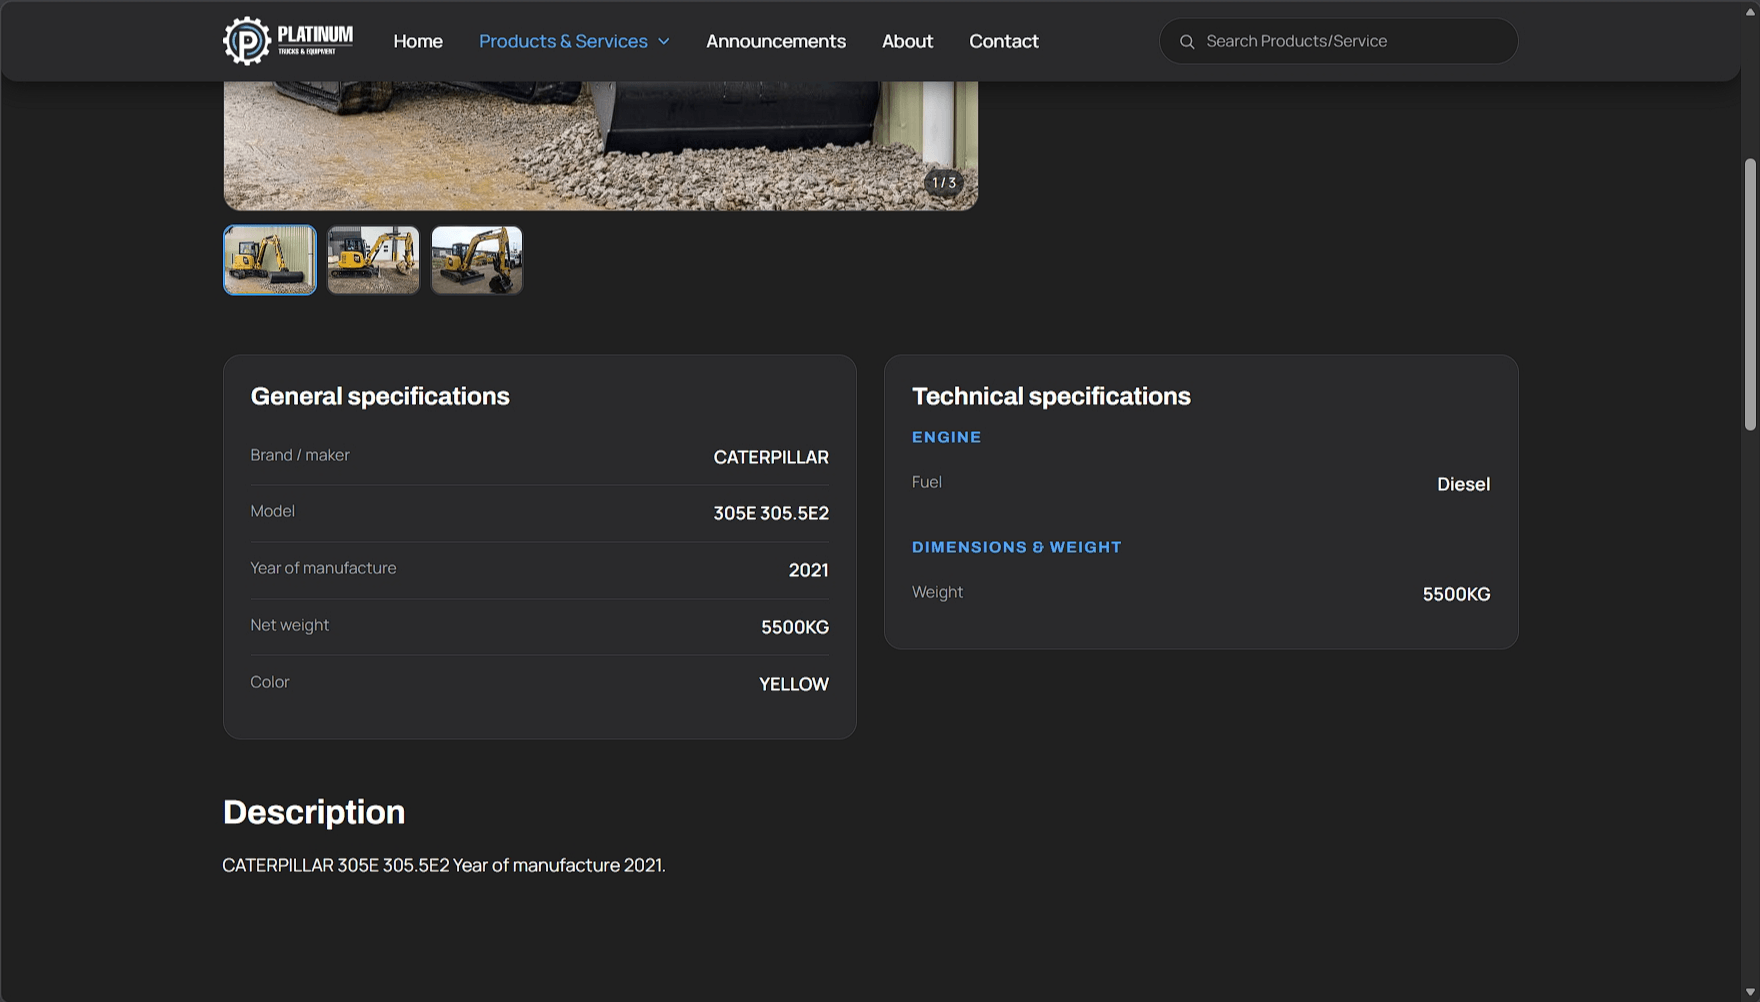Click the DIMENSIONS & WEIGHT heading
Image resolution: width=1760 pixels, height=1002 pixels.
pos(1016,547)
